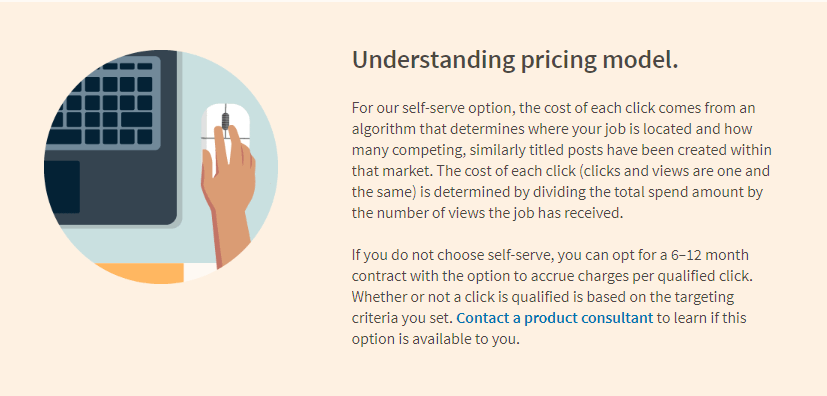Select the word 'Understanding' in the heading
The height and width of the screenshot is (396, 827).
433,60
